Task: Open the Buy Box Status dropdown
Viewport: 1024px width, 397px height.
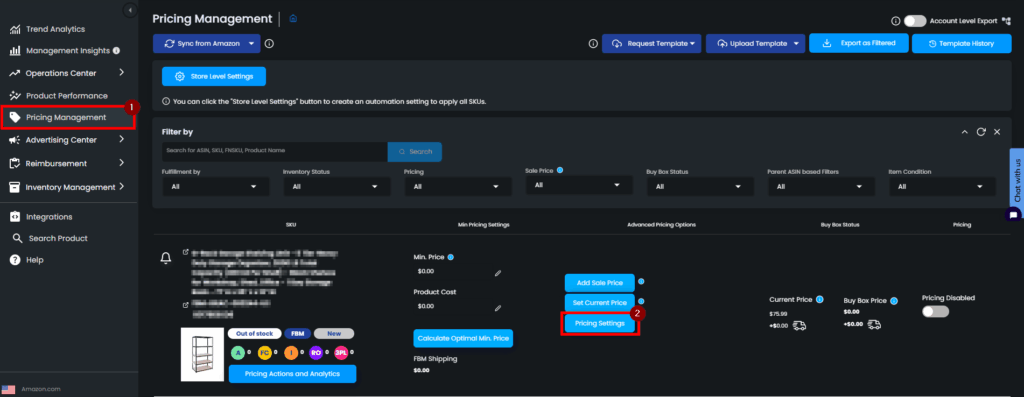Action: pos(700,186)
